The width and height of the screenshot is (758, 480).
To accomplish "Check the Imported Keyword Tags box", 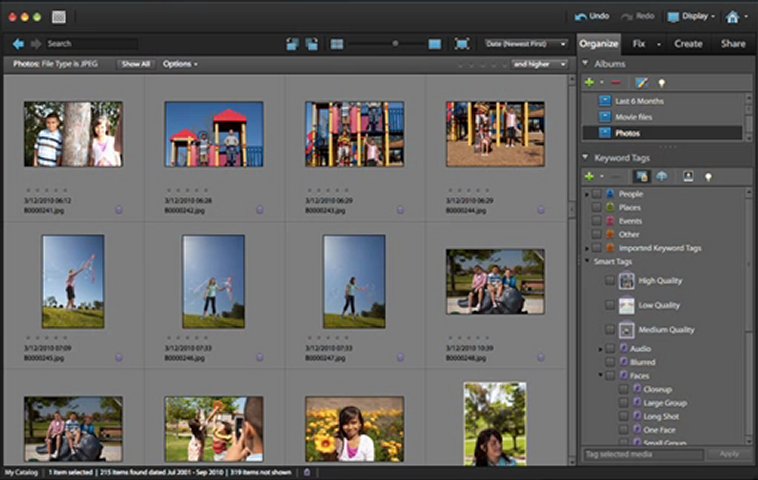I will (597, 248).
